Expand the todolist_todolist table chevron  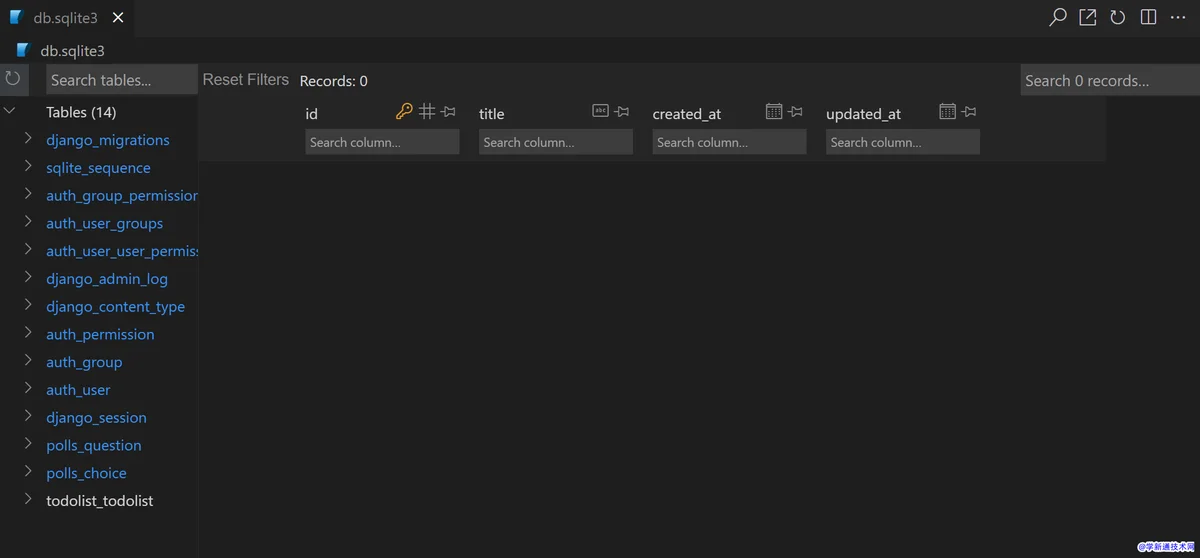(x=28, y=500)
